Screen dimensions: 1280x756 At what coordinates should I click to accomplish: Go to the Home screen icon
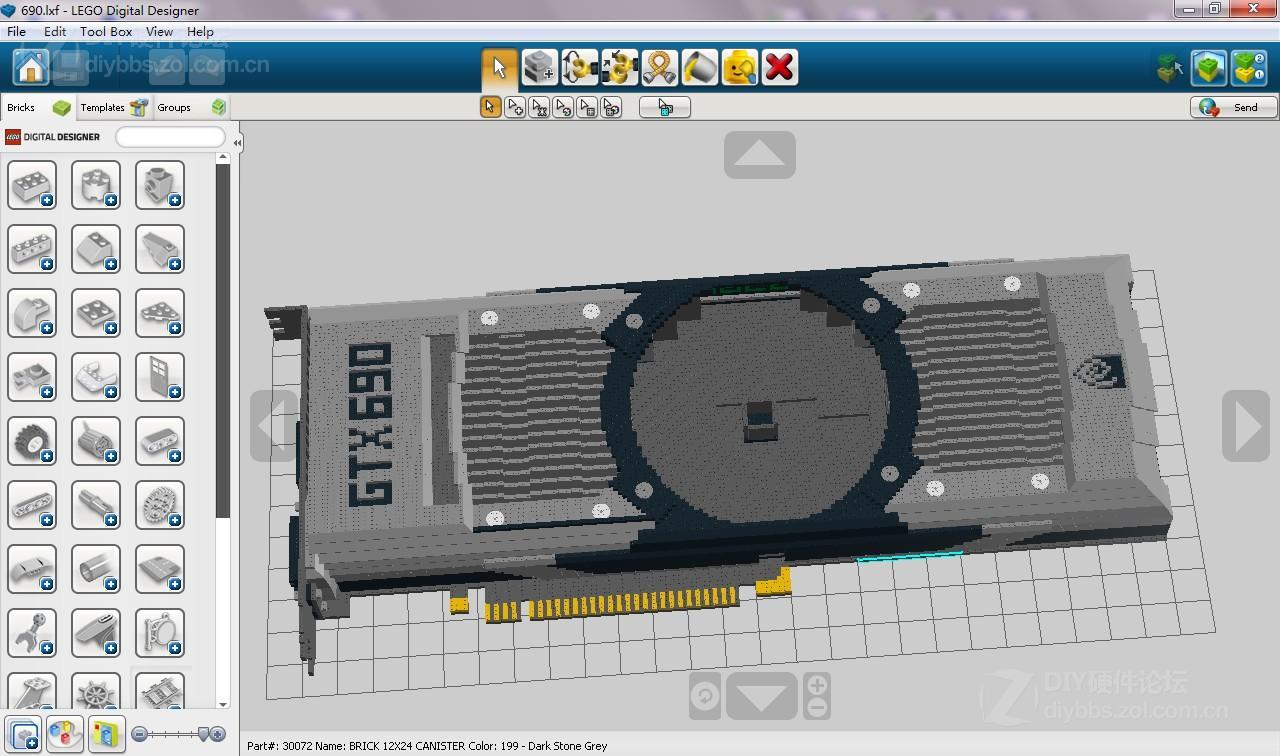click(31, 67)
